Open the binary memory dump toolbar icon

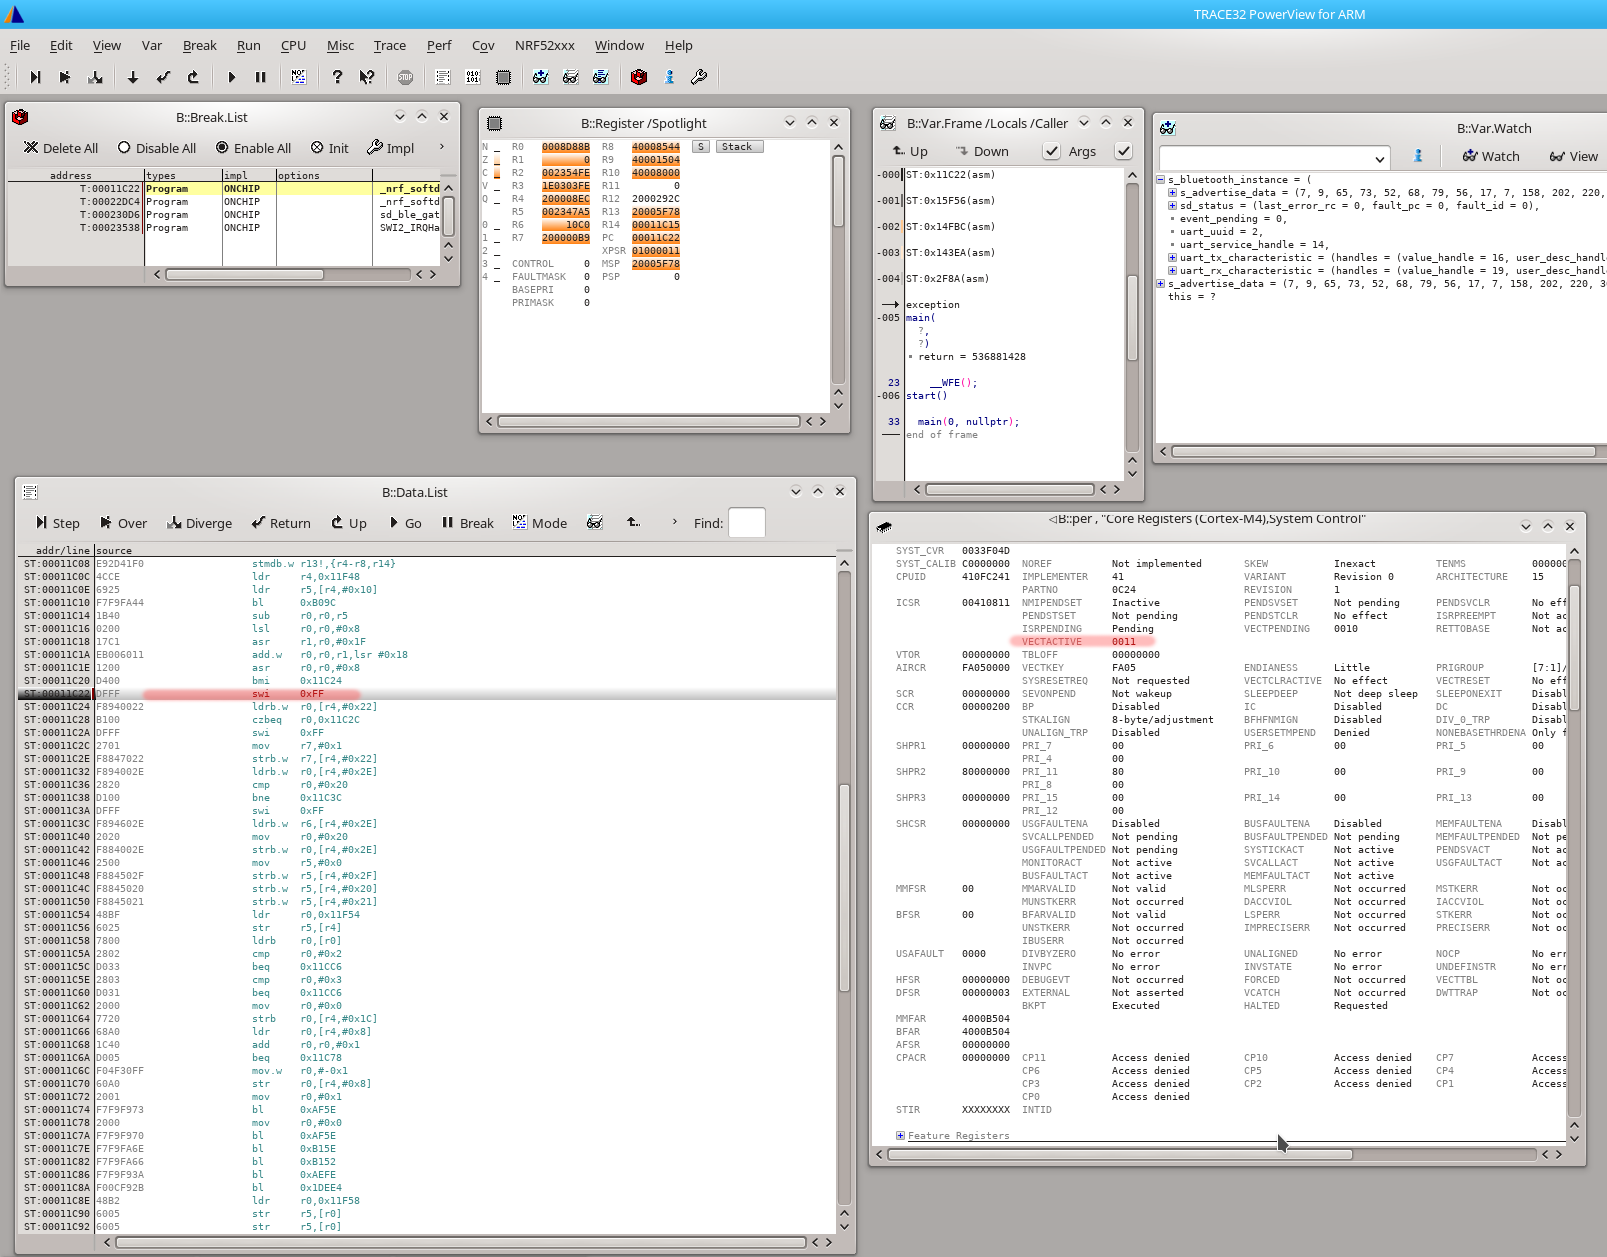(x=473, y=77)
